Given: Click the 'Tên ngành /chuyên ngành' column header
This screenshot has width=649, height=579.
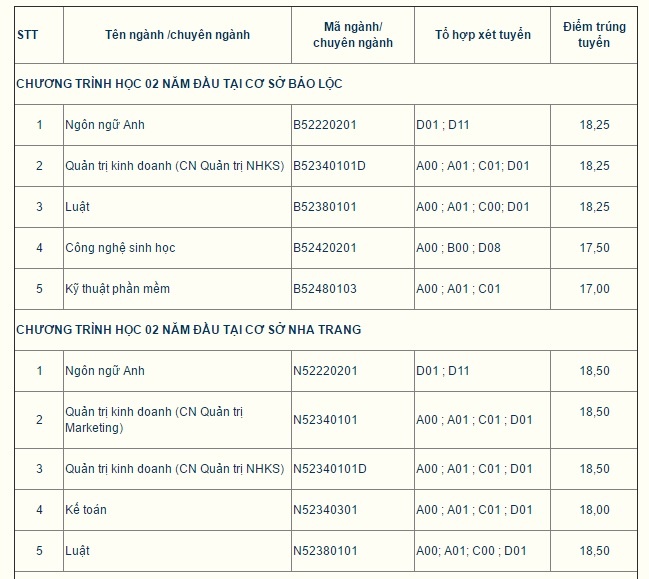Looking at the screenshot, I should [177, 35].
